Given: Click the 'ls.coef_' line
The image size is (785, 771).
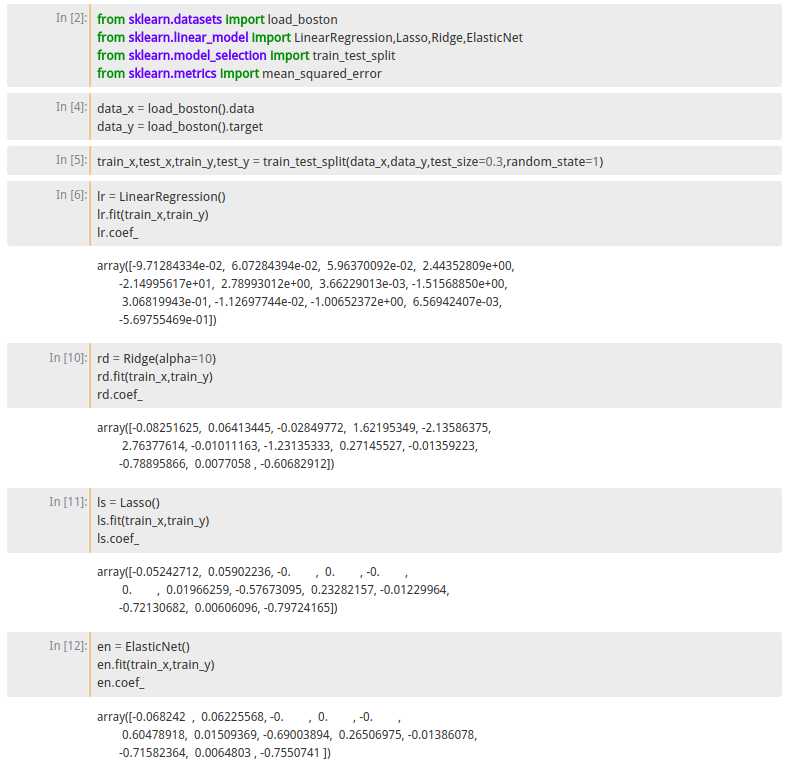Looking at the screenshot, I should 118,539.
